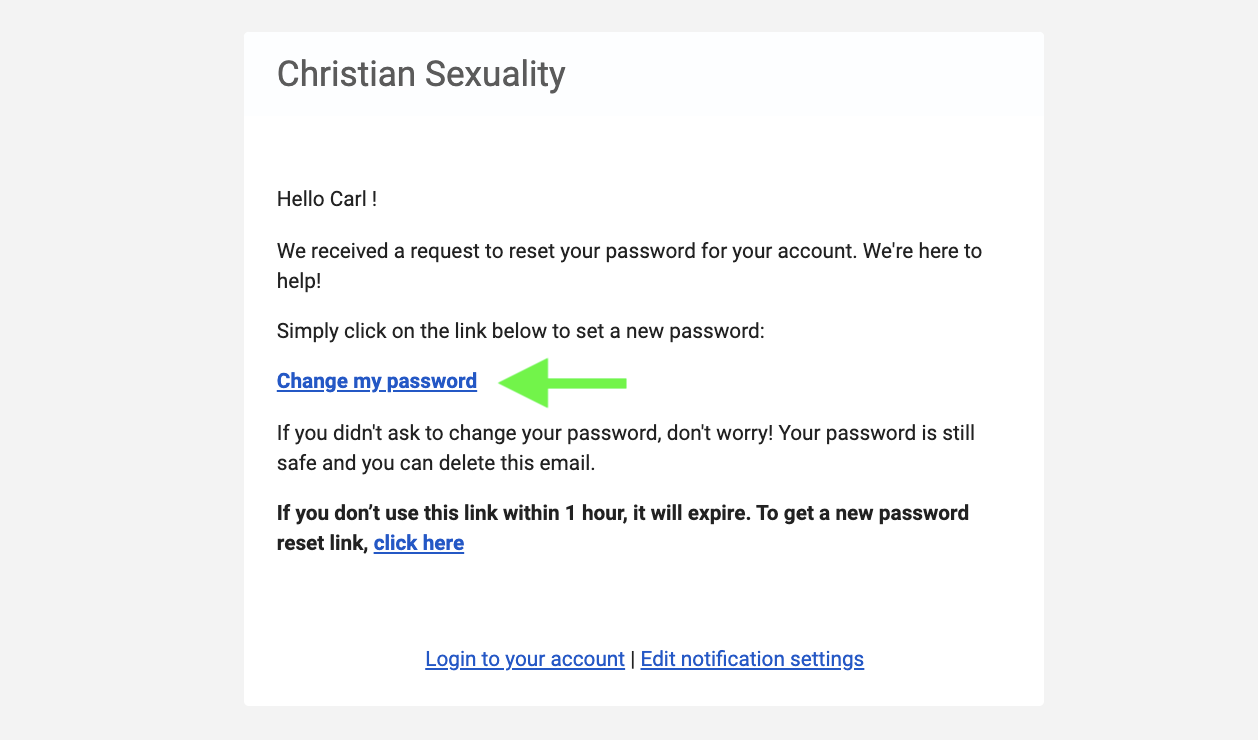Open the Change my password link
Viewport: 1258px width, 740px height.
(x=377, y=381)
